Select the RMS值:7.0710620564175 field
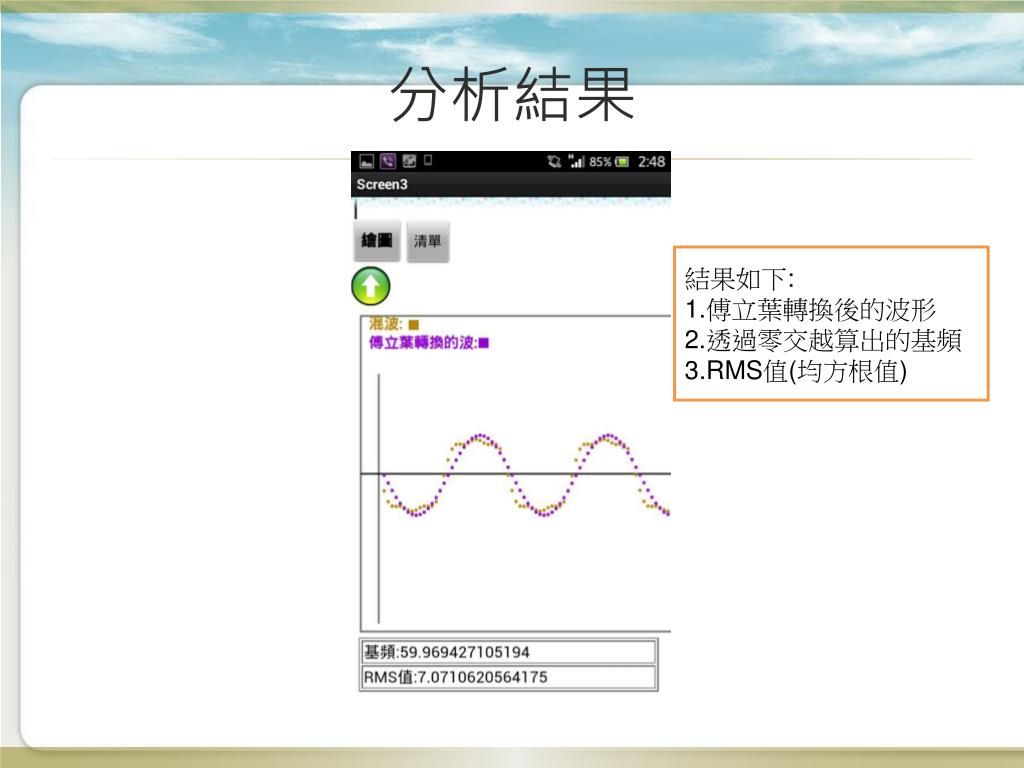 [509, 677]
